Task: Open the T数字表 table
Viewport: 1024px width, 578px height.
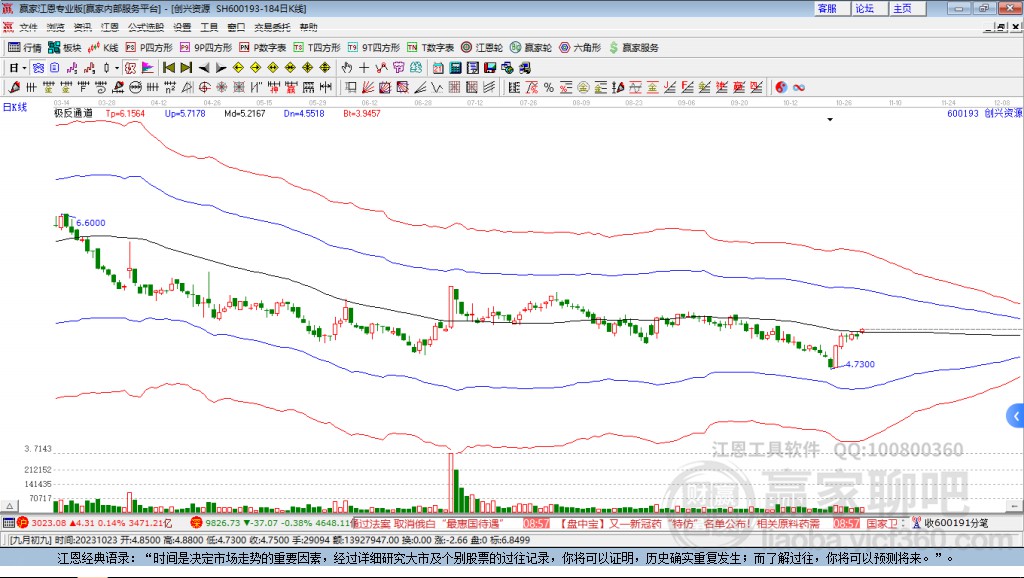Action: tap(430, 48)
